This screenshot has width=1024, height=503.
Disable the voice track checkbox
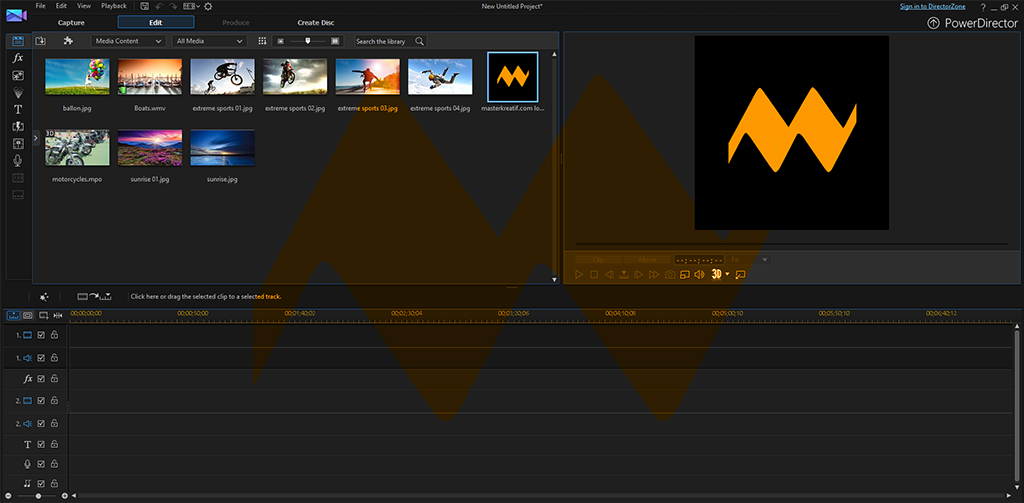[x=41, y=464]
